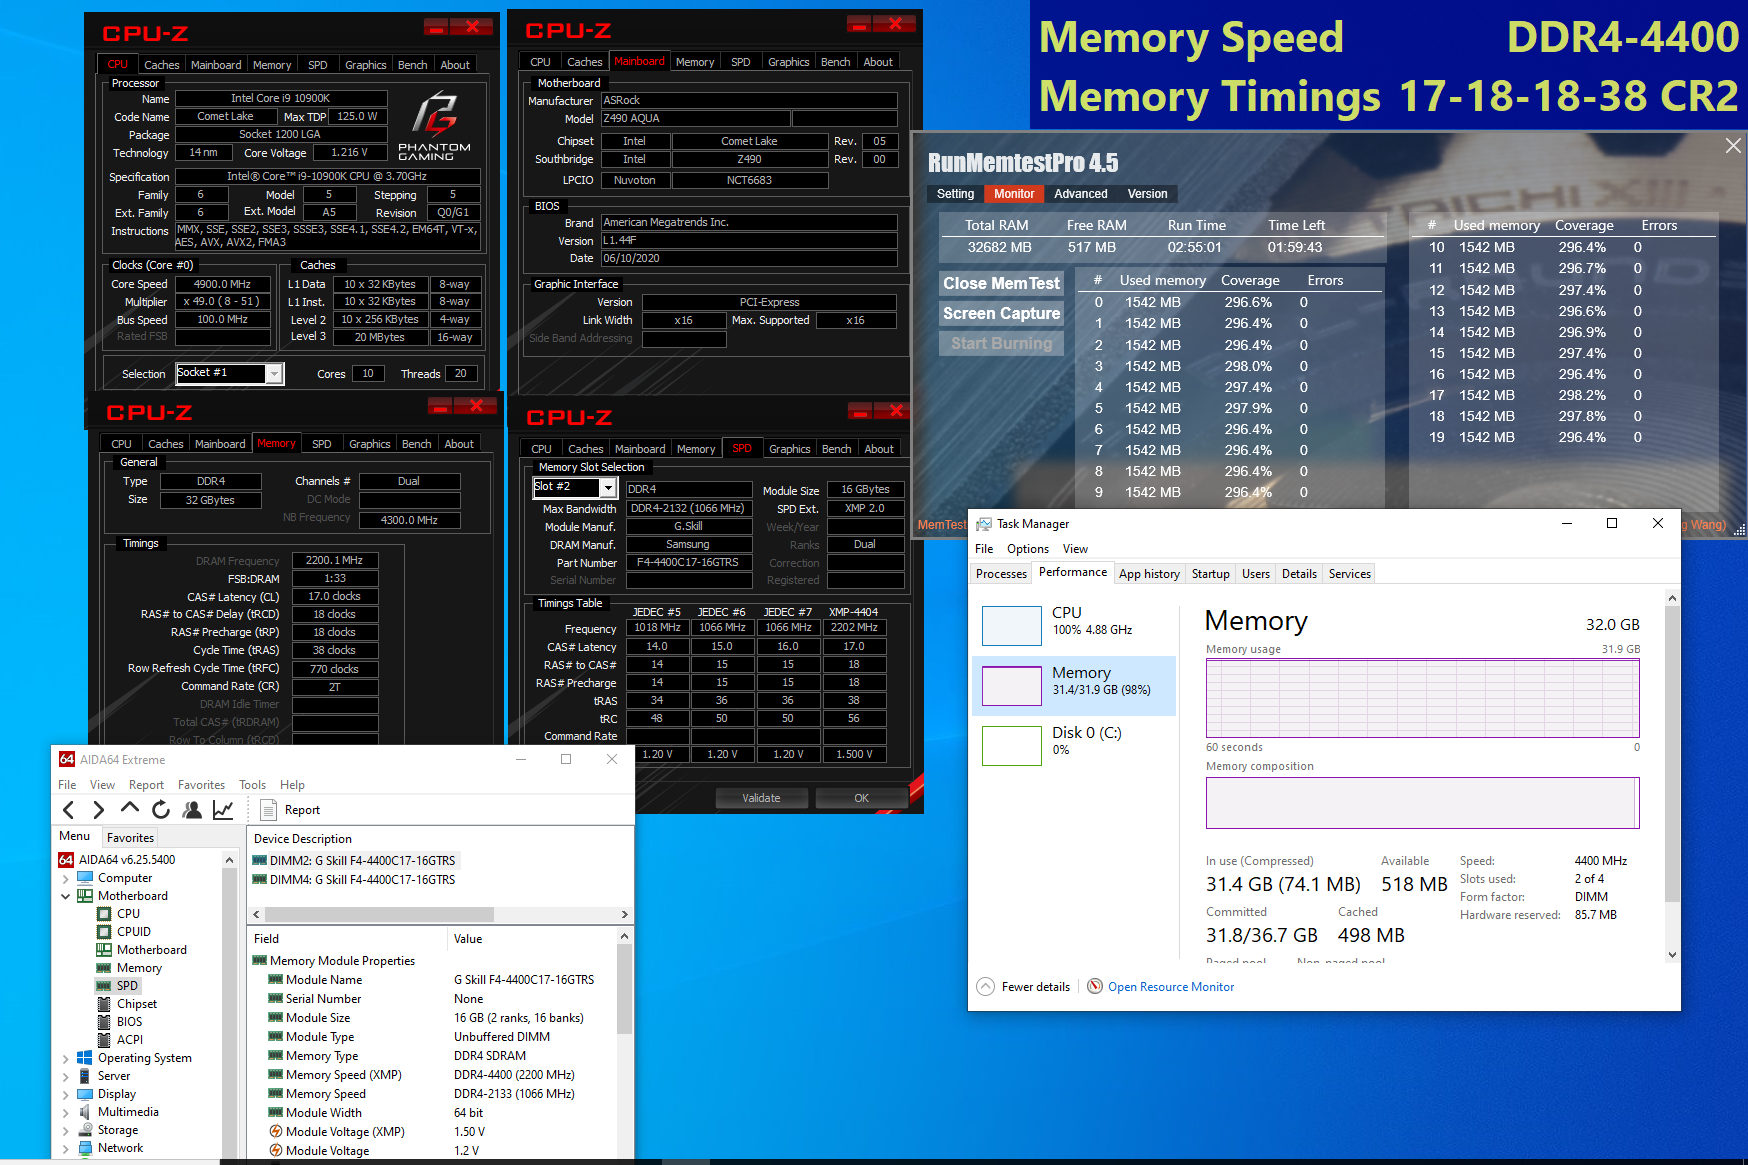Open the App history tab in Task Manager
This screenshot has height=1165, width=1748.
(1149, 573)
